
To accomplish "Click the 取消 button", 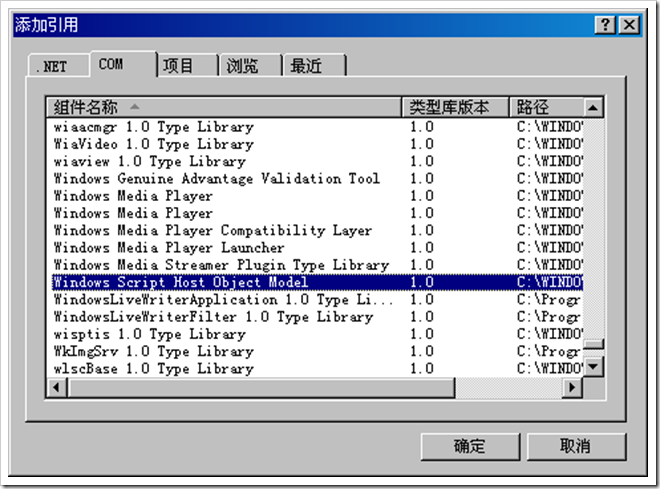I will pos(576,446).
